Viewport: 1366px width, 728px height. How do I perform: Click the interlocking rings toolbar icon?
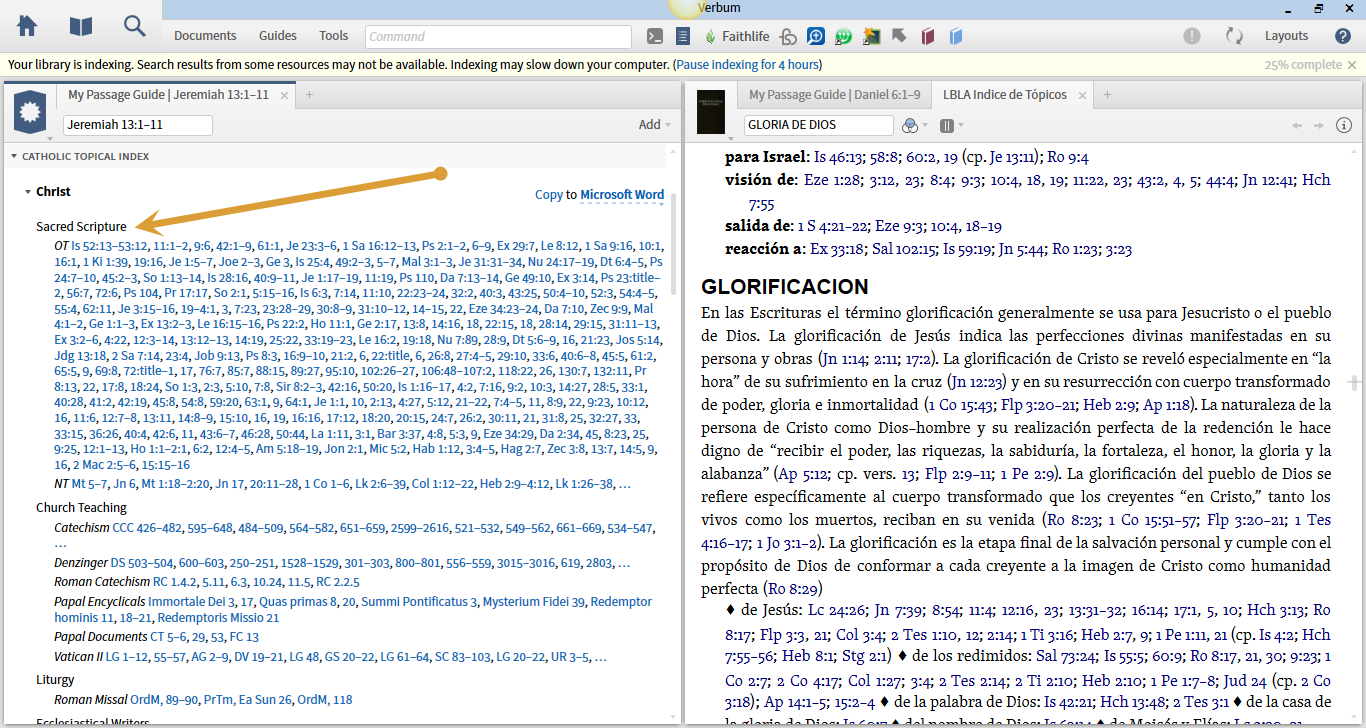click(789, 37)
